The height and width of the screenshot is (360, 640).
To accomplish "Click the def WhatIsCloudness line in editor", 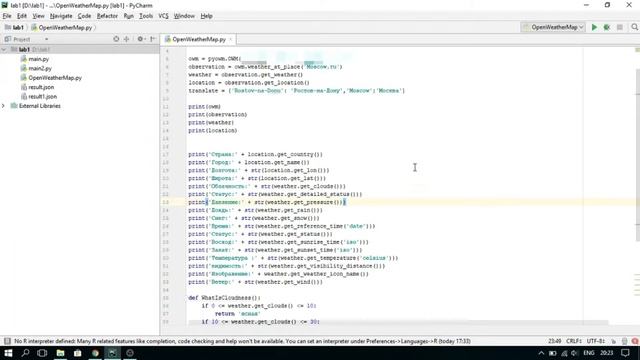I will [224, 298].
